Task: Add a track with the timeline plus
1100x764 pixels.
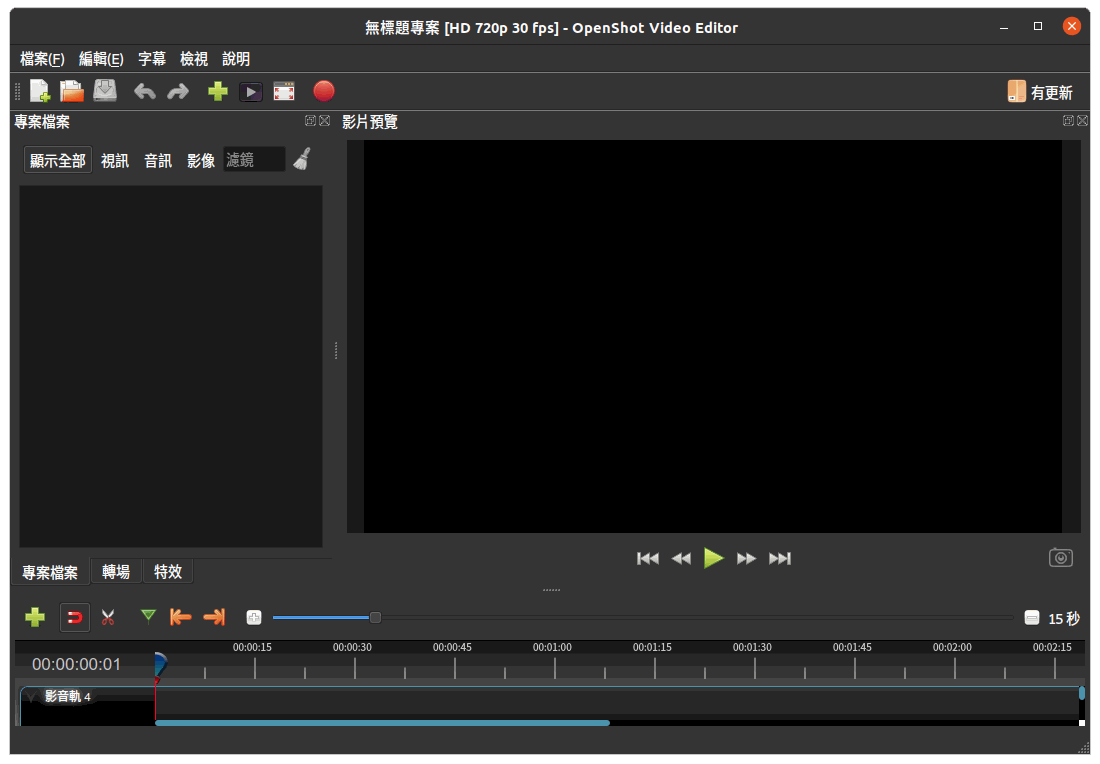Action: [34, 617]
